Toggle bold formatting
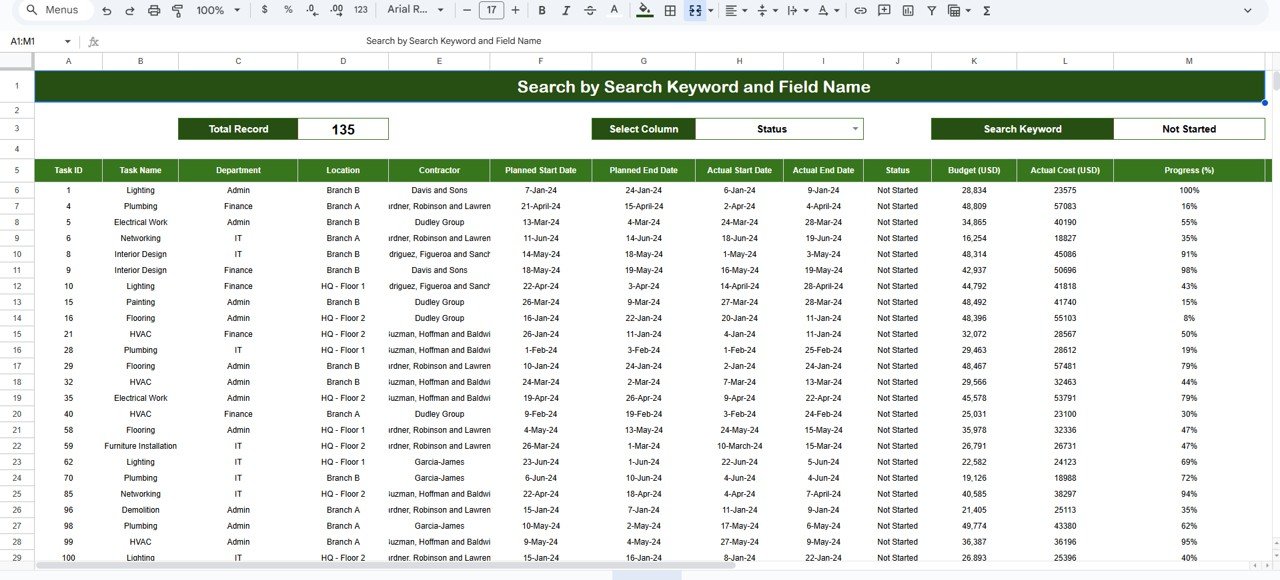1280x580 pixels. 541,10
